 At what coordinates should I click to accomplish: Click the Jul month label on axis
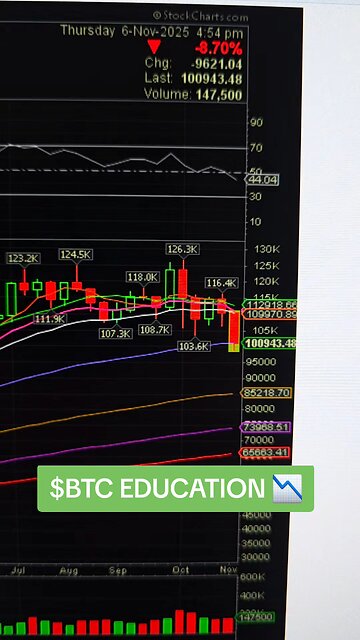pos(18,571)
